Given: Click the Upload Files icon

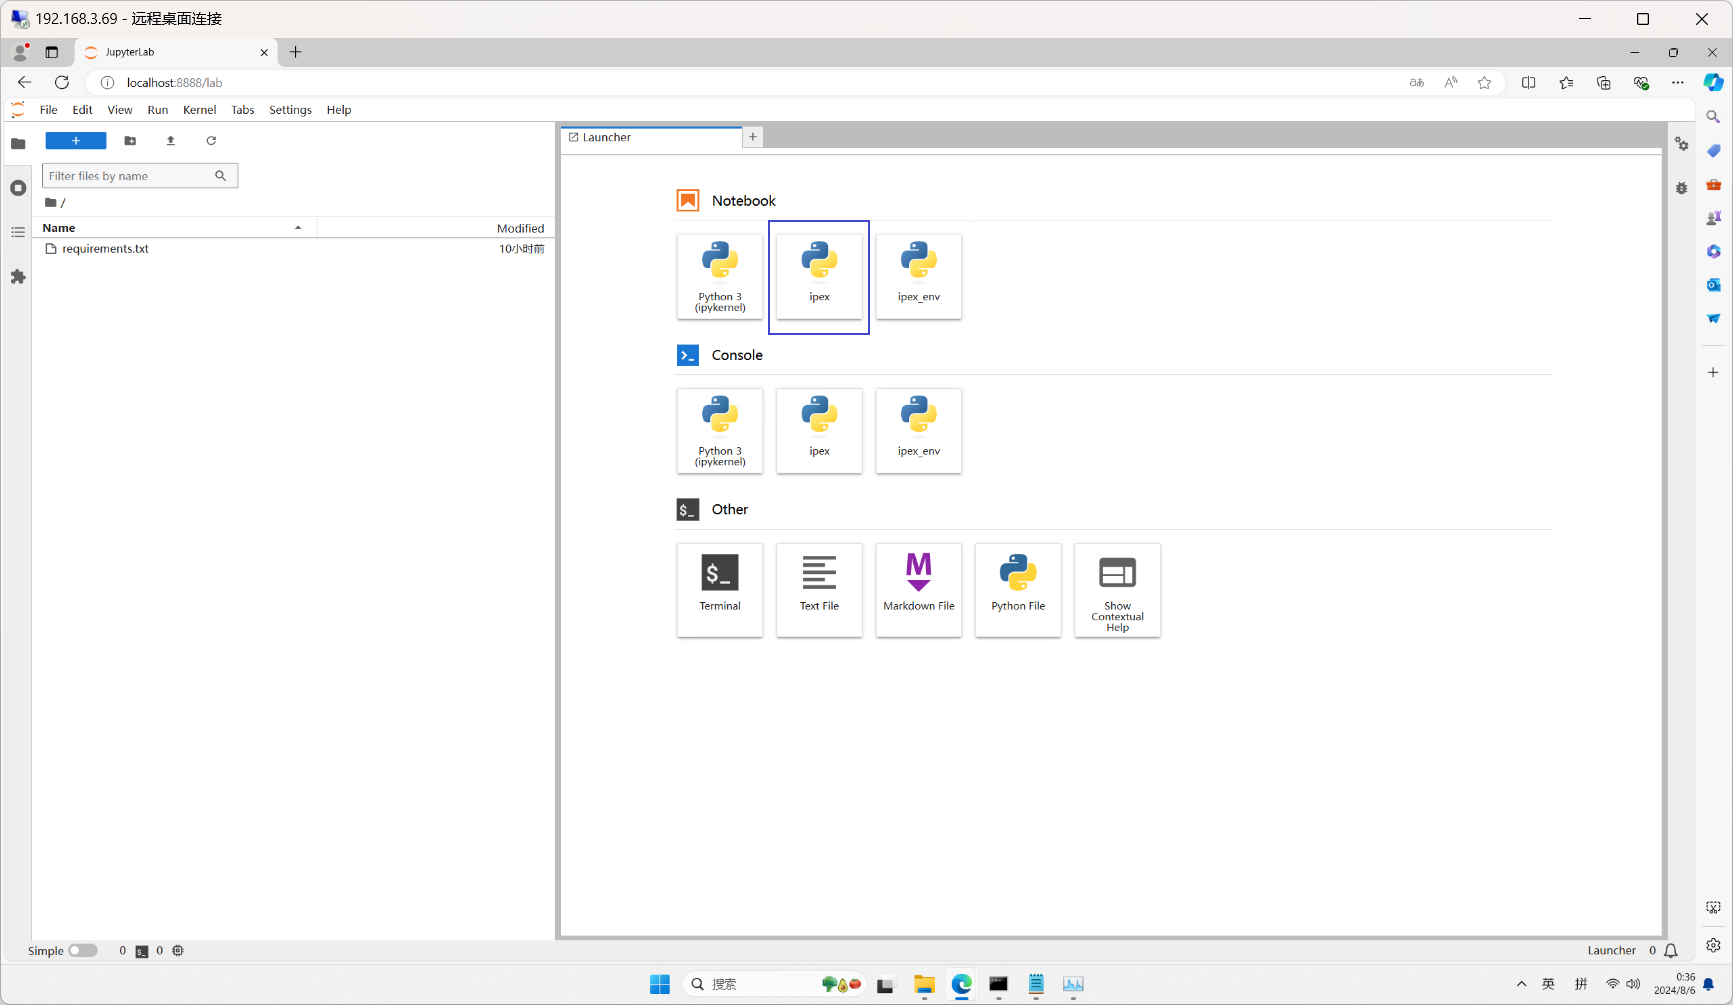Looking at the screenshot, I should 171,141.
